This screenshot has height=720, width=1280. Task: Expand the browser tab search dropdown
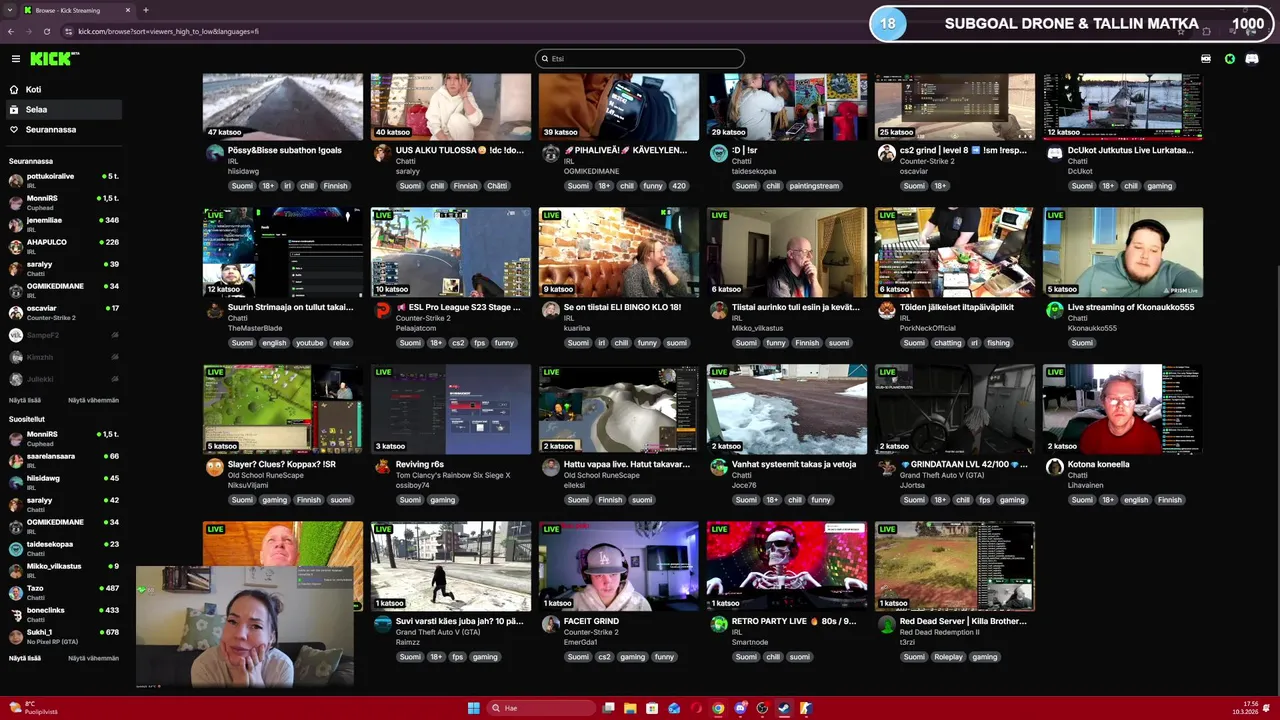pyautogui.click(x=9, y=10)
